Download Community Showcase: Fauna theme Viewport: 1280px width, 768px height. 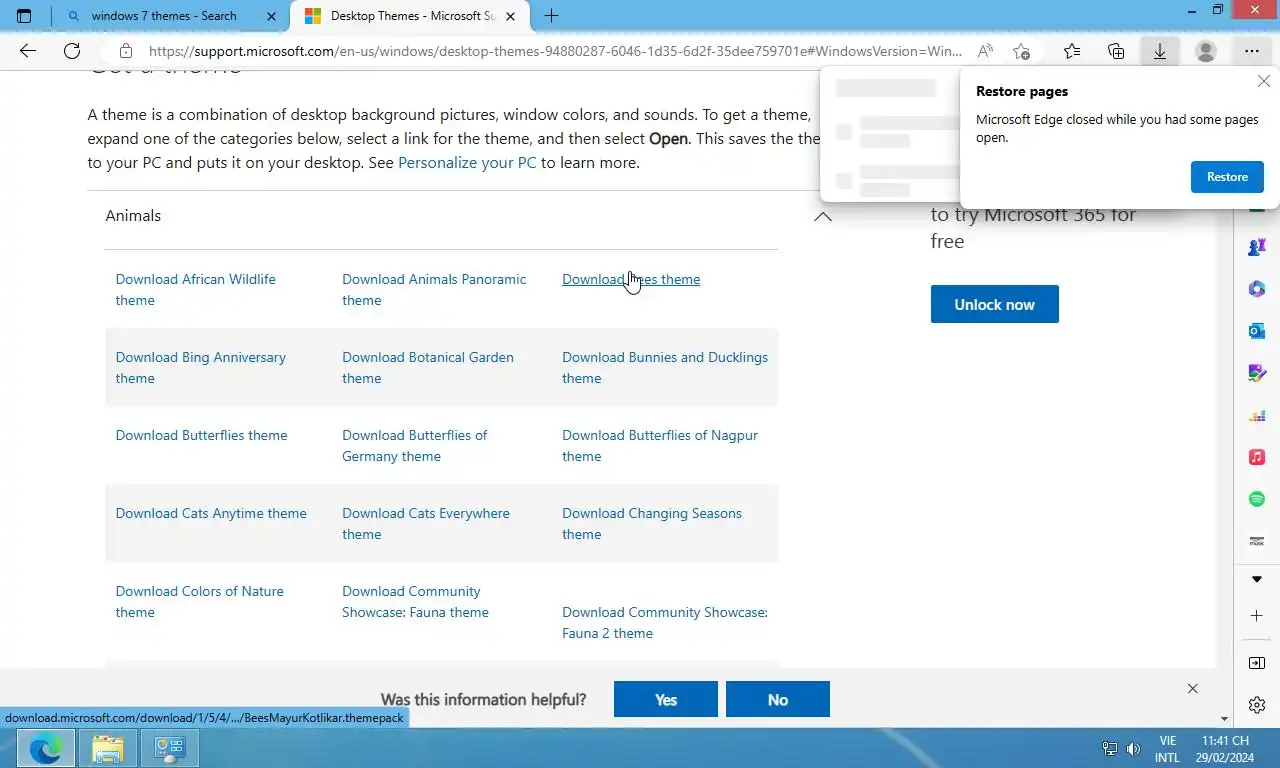tap(415, 601)
